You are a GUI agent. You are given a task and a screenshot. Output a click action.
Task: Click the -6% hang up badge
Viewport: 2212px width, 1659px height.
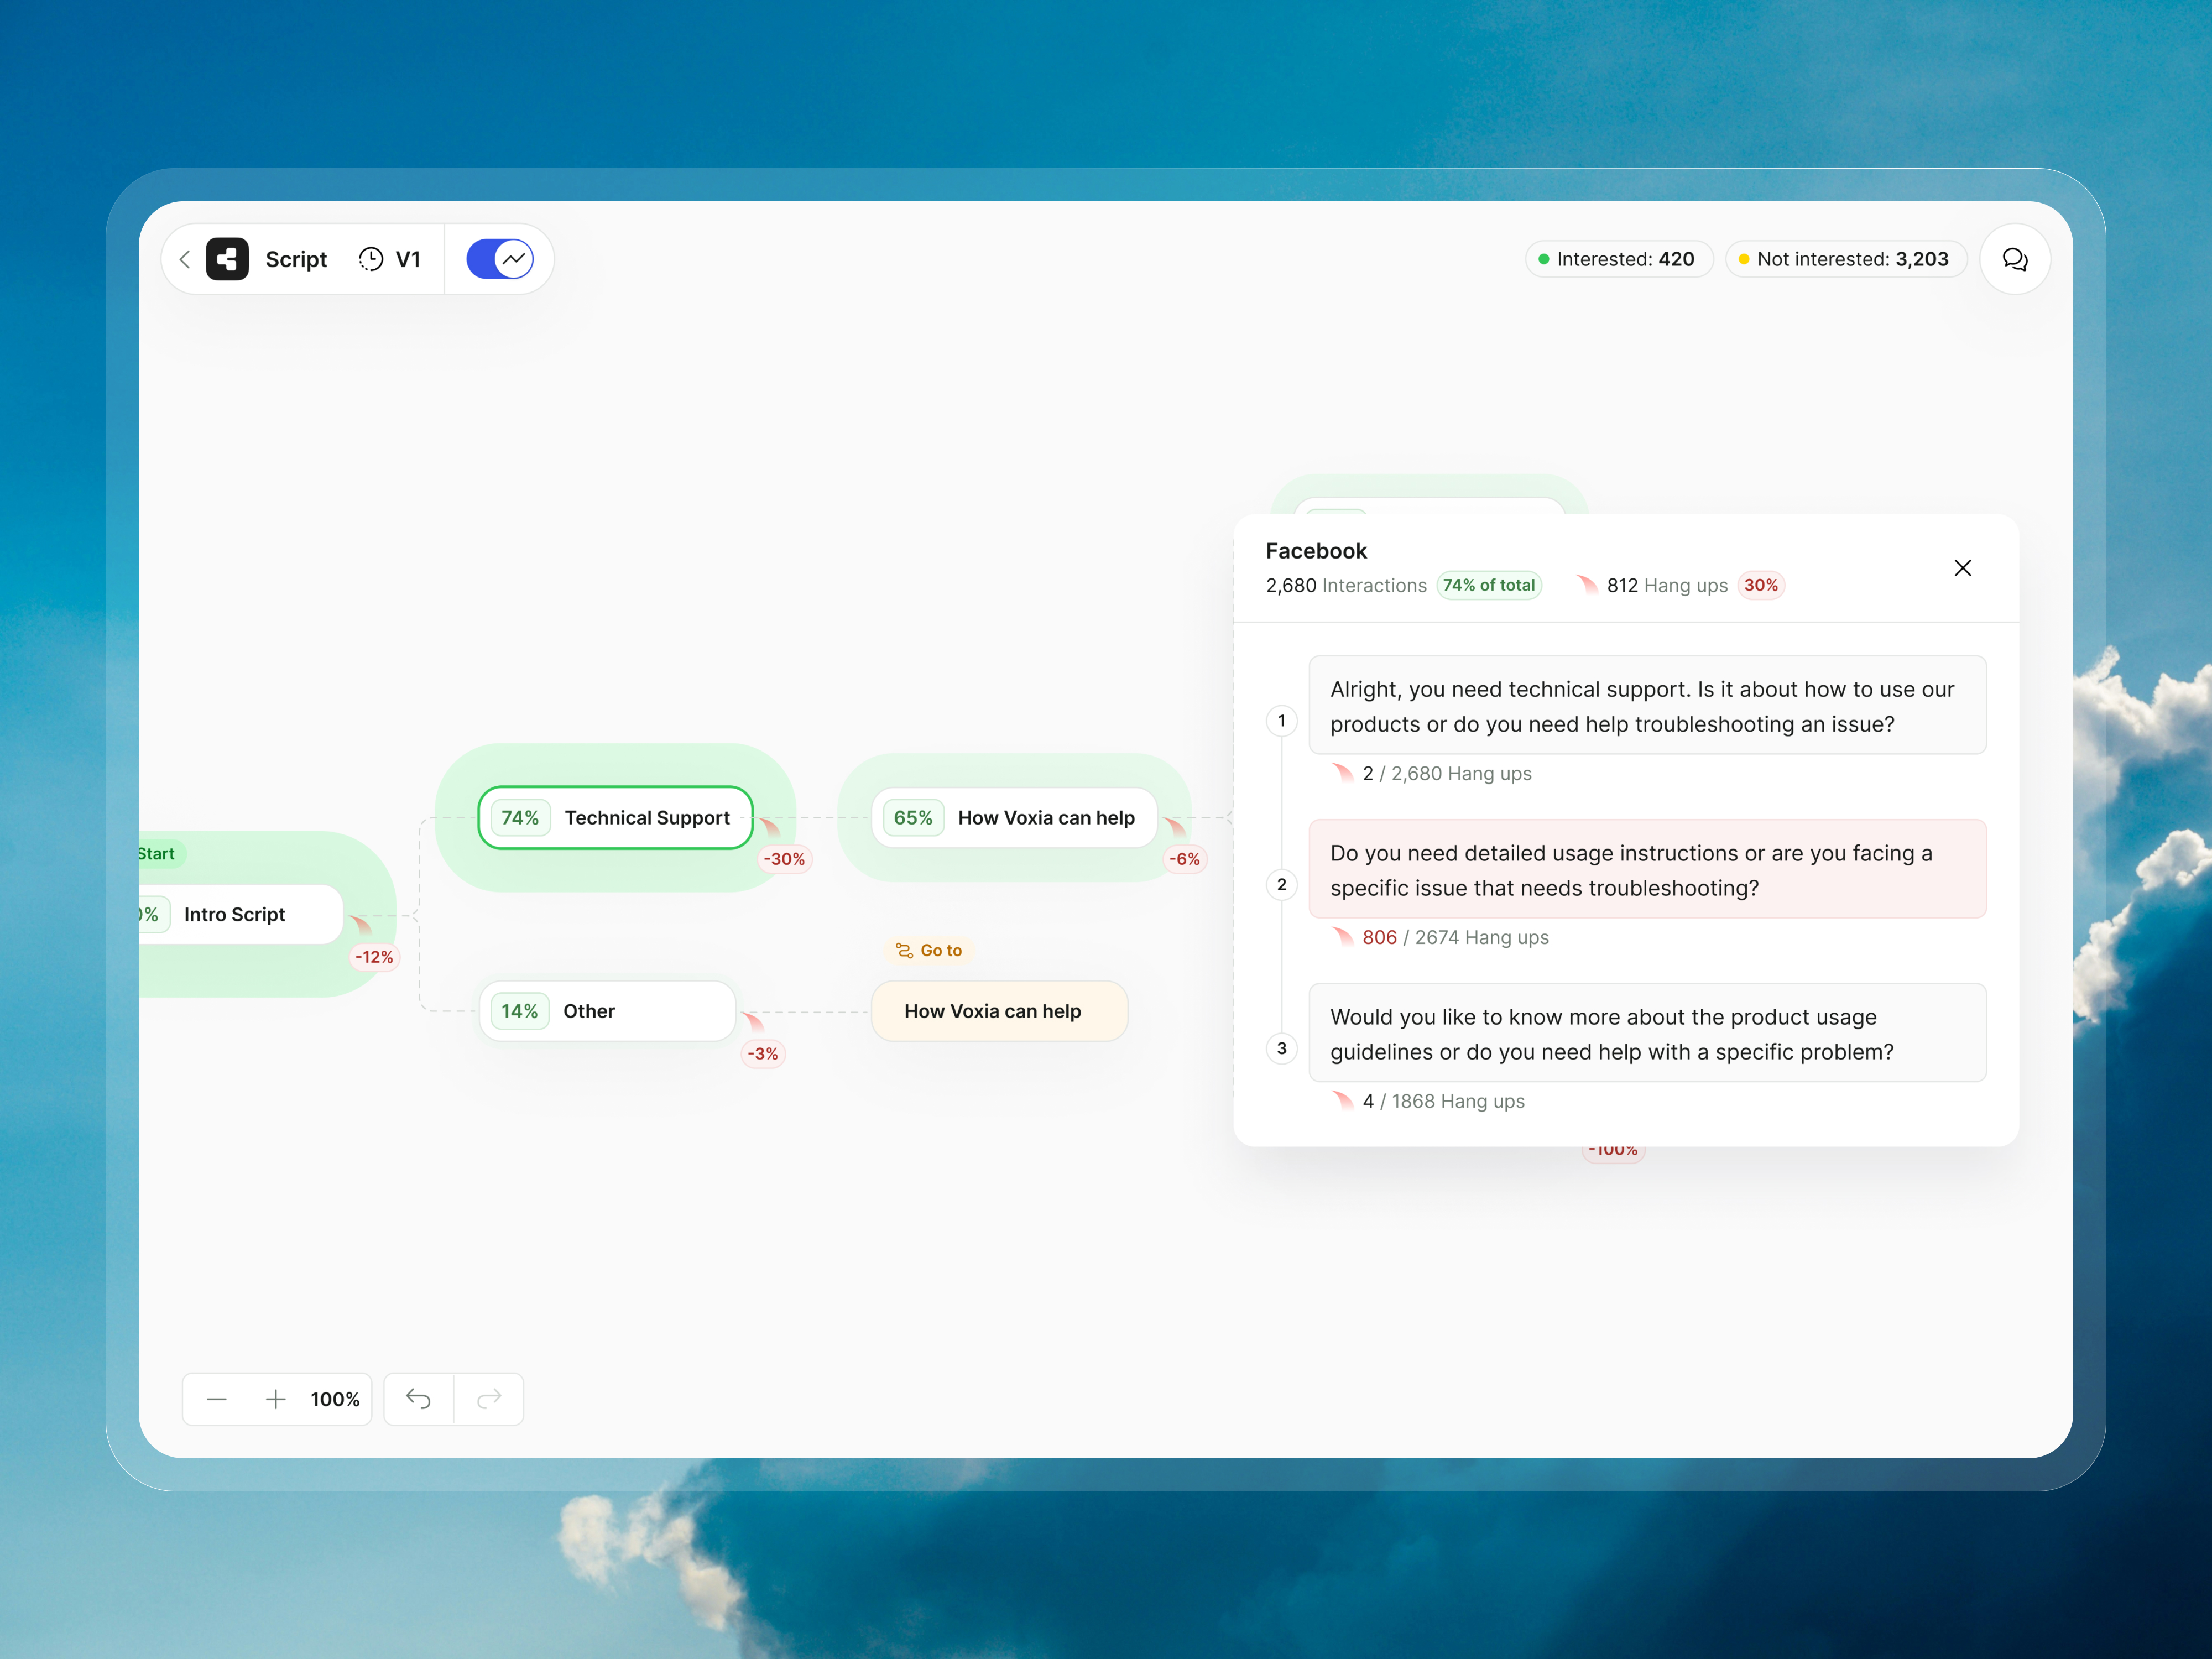[1184, 859]
